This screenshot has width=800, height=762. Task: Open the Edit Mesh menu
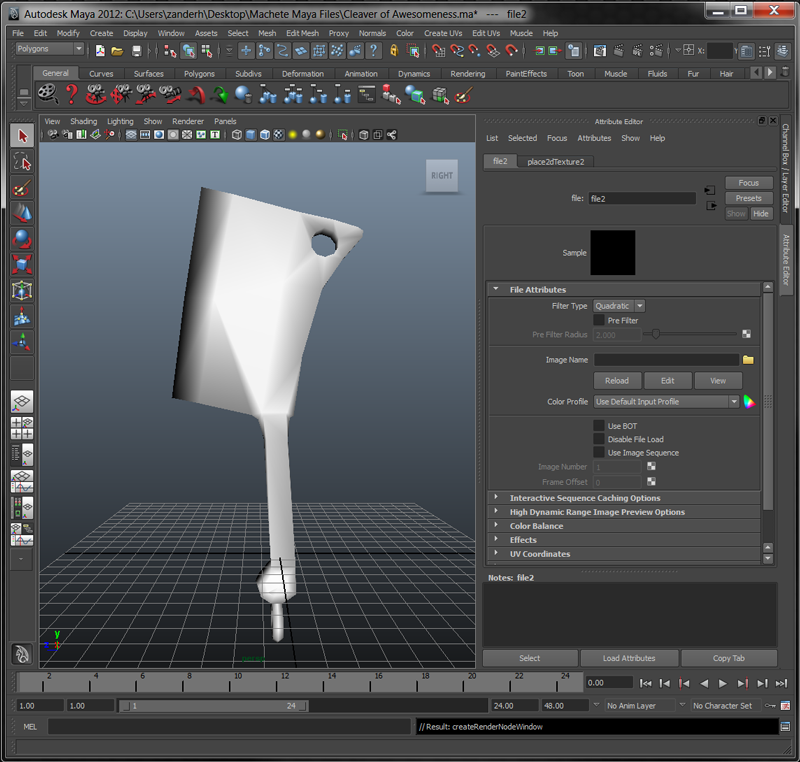click(302, 33)
